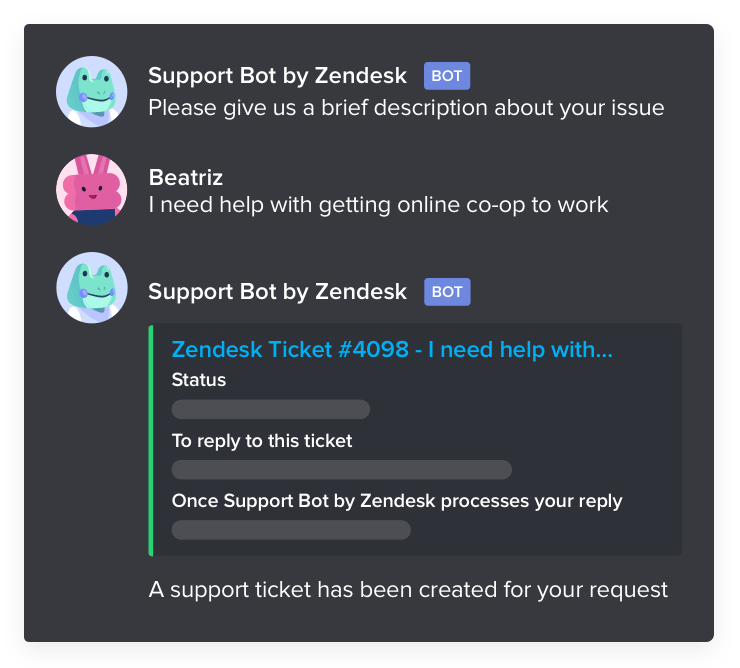Click the first Support Bot by Zendesk username
This screenshot has width=740, height=668.
tap(278, 76)
